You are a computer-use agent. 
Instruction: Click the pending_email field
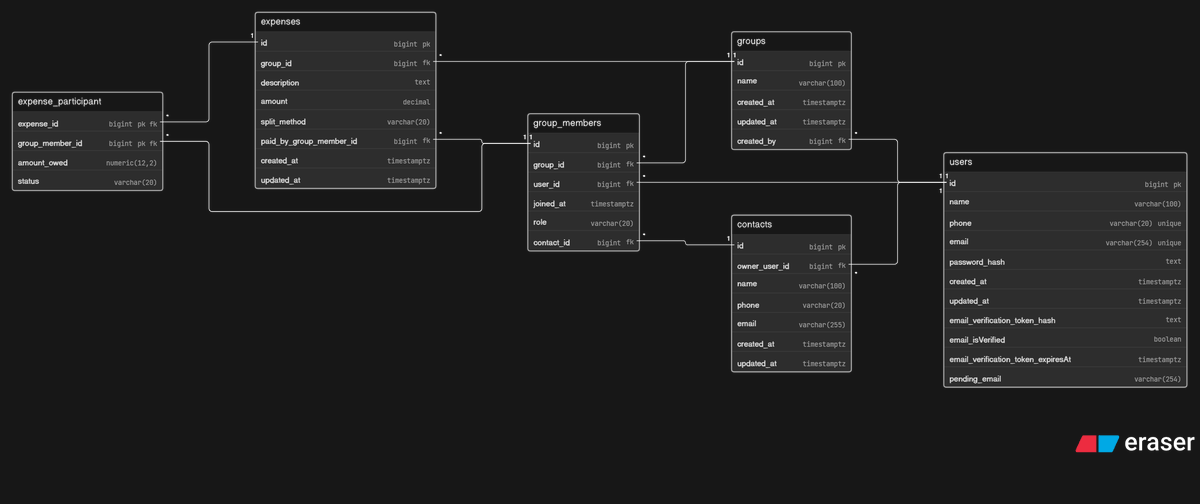[x=1065, y=379]
